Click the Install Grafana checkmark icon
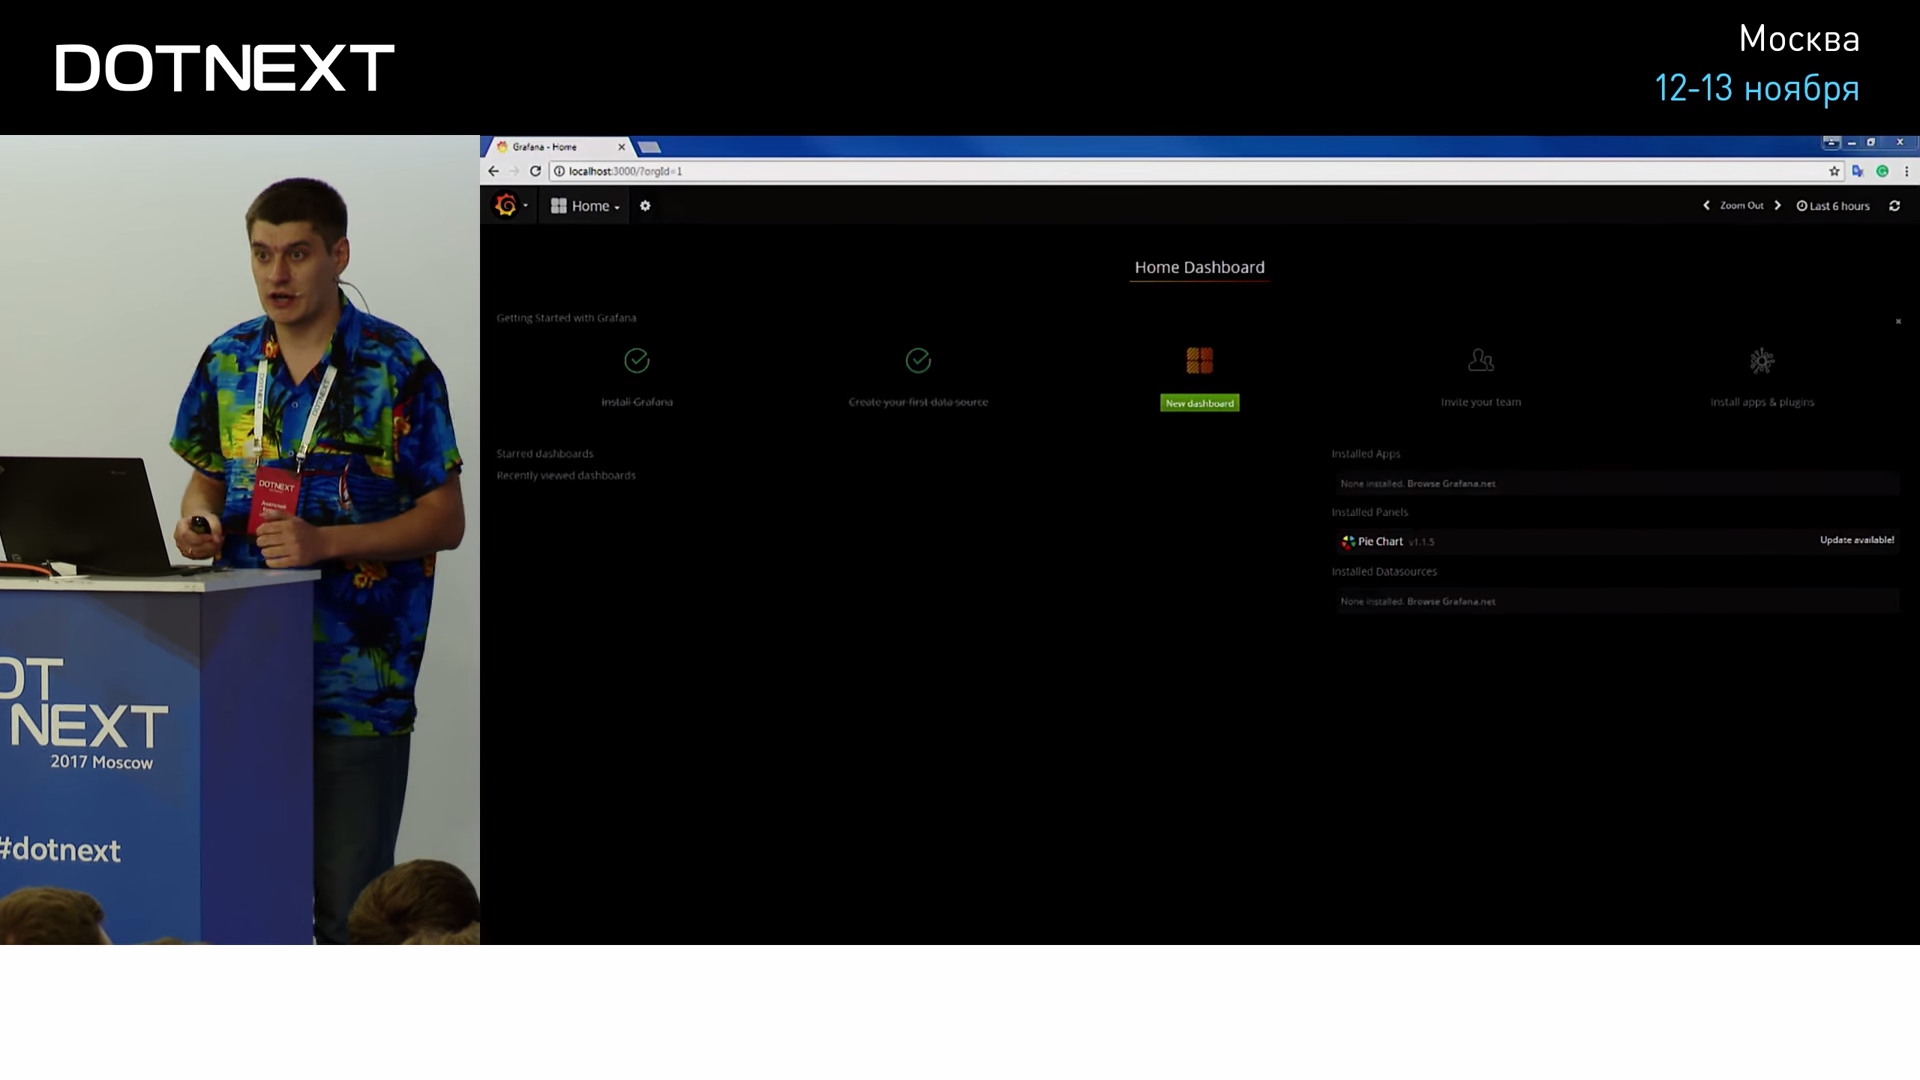This screenshot has height=1080, width=1920. [x=637, y=360]
